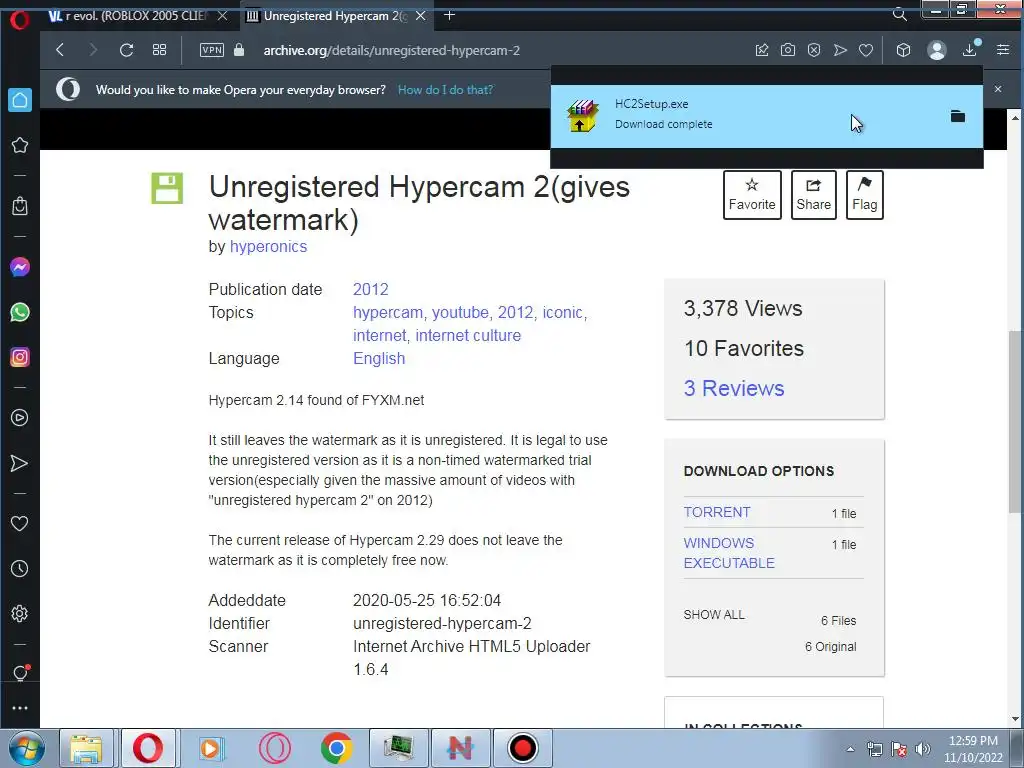Image resolution: width=1024 pixels, height=768 pixels.
Task: Open the Easy Setup menu icon
Action: click(1003, 50)
